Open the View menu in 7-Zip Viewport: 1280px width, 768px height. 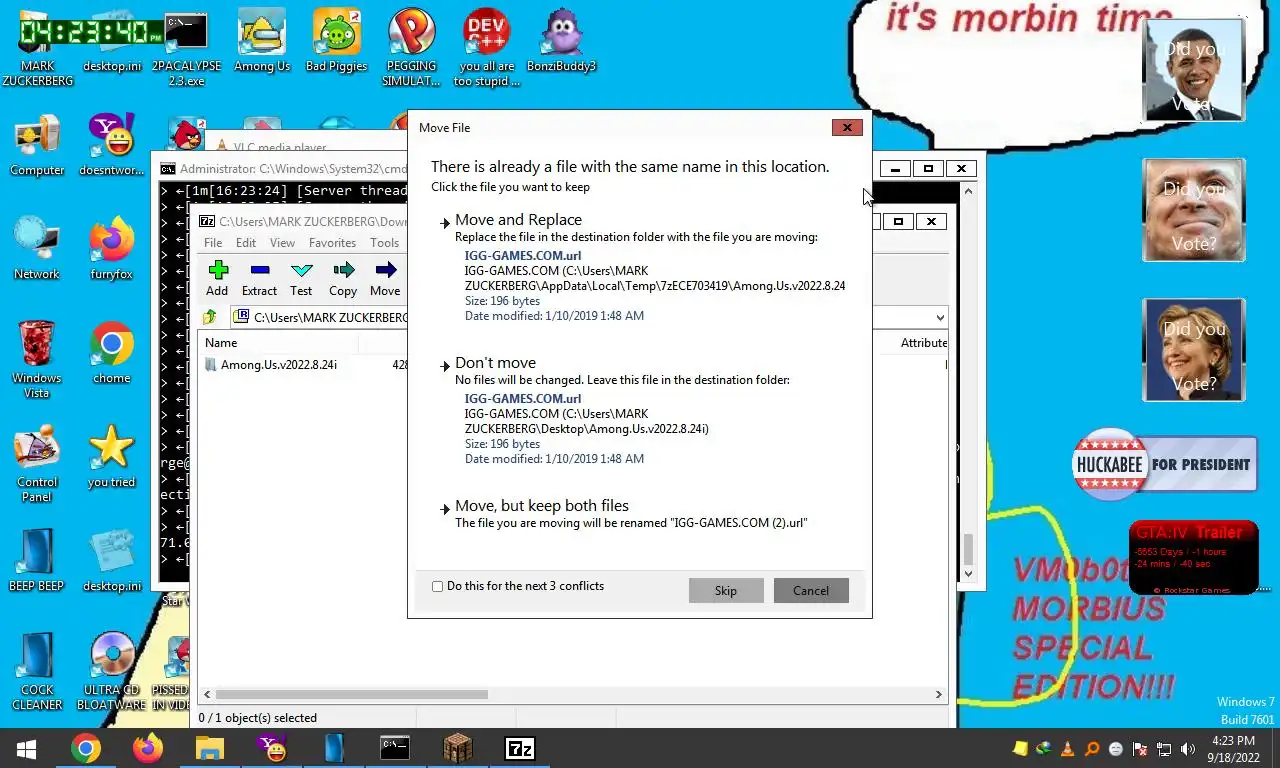point(282,243)
